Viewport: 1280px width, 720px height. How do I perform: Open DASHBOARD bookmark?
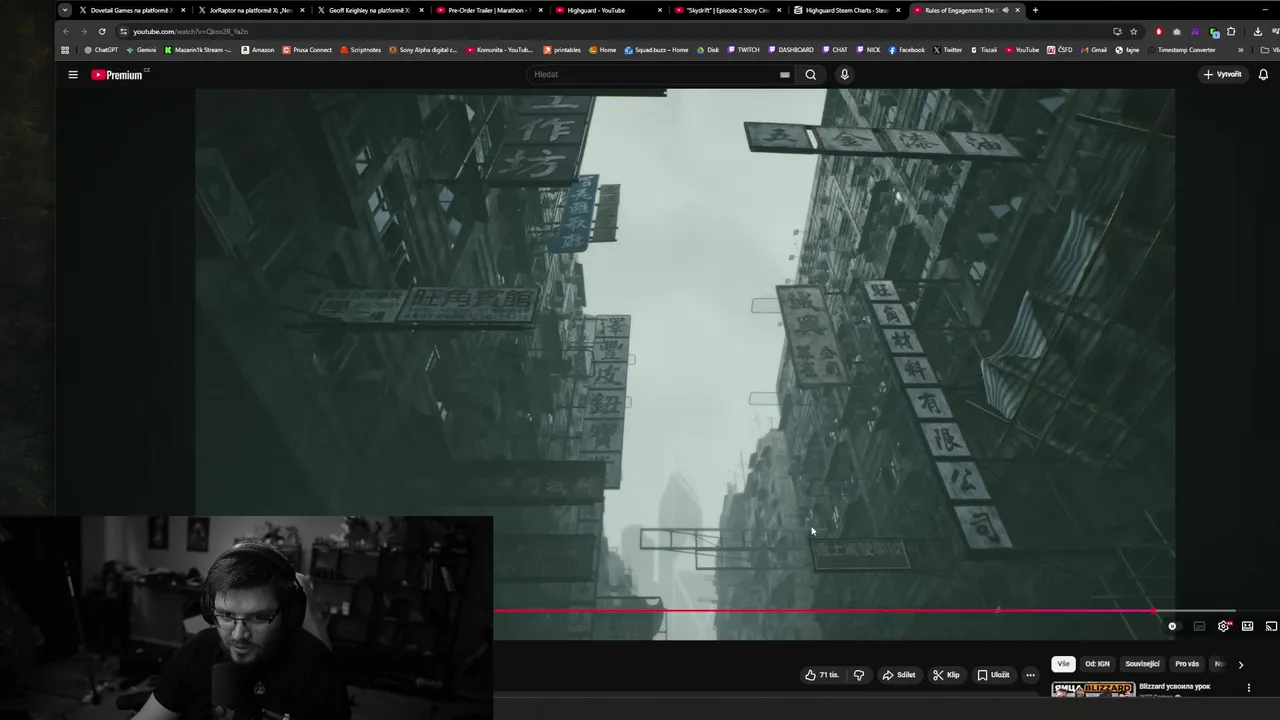click(790, 50)
